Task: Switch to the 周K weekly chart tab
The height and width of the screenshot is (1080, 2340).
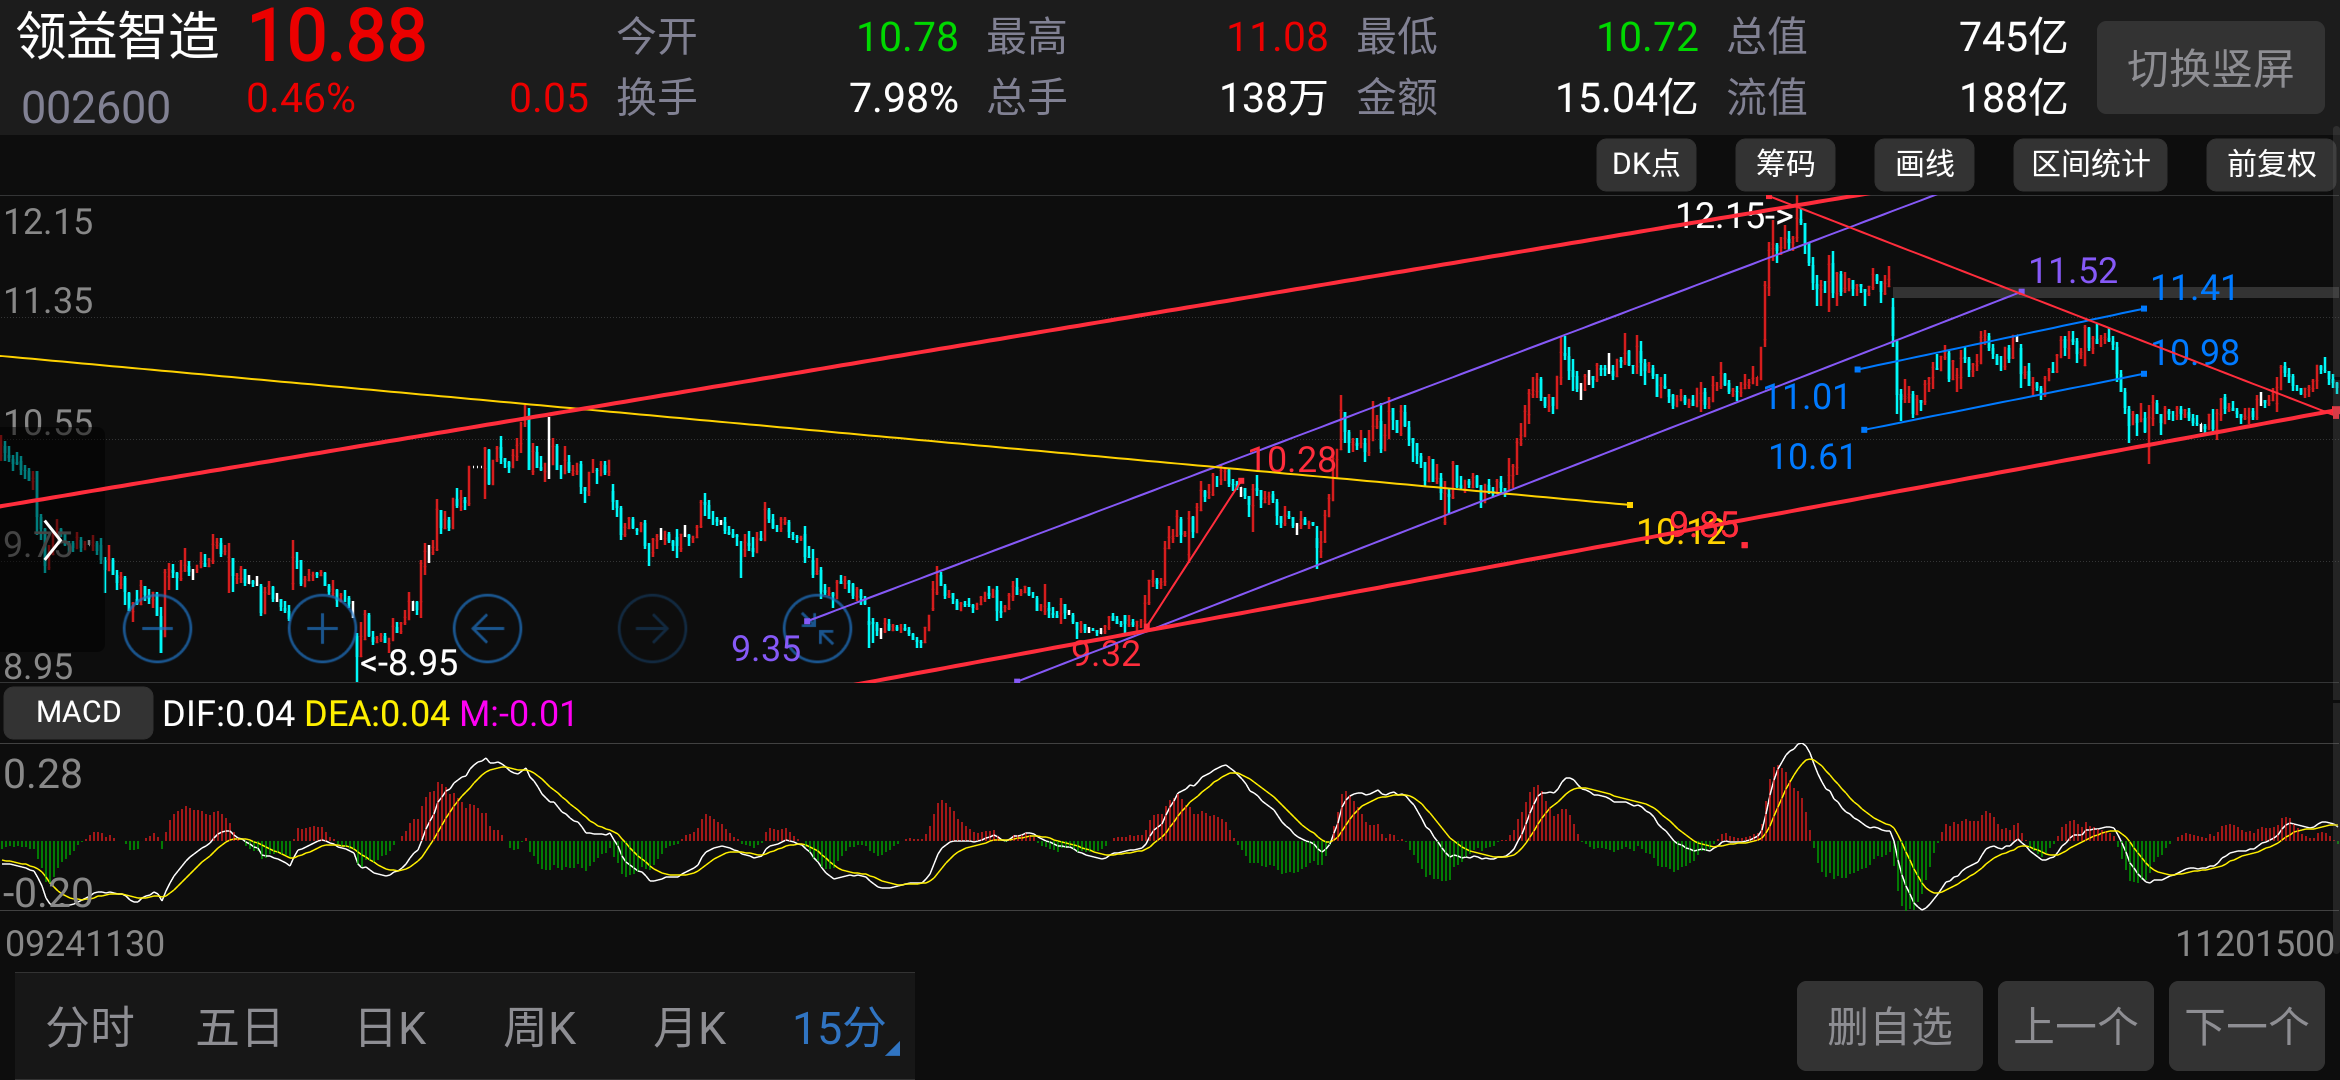Action: click(540, 1027)
